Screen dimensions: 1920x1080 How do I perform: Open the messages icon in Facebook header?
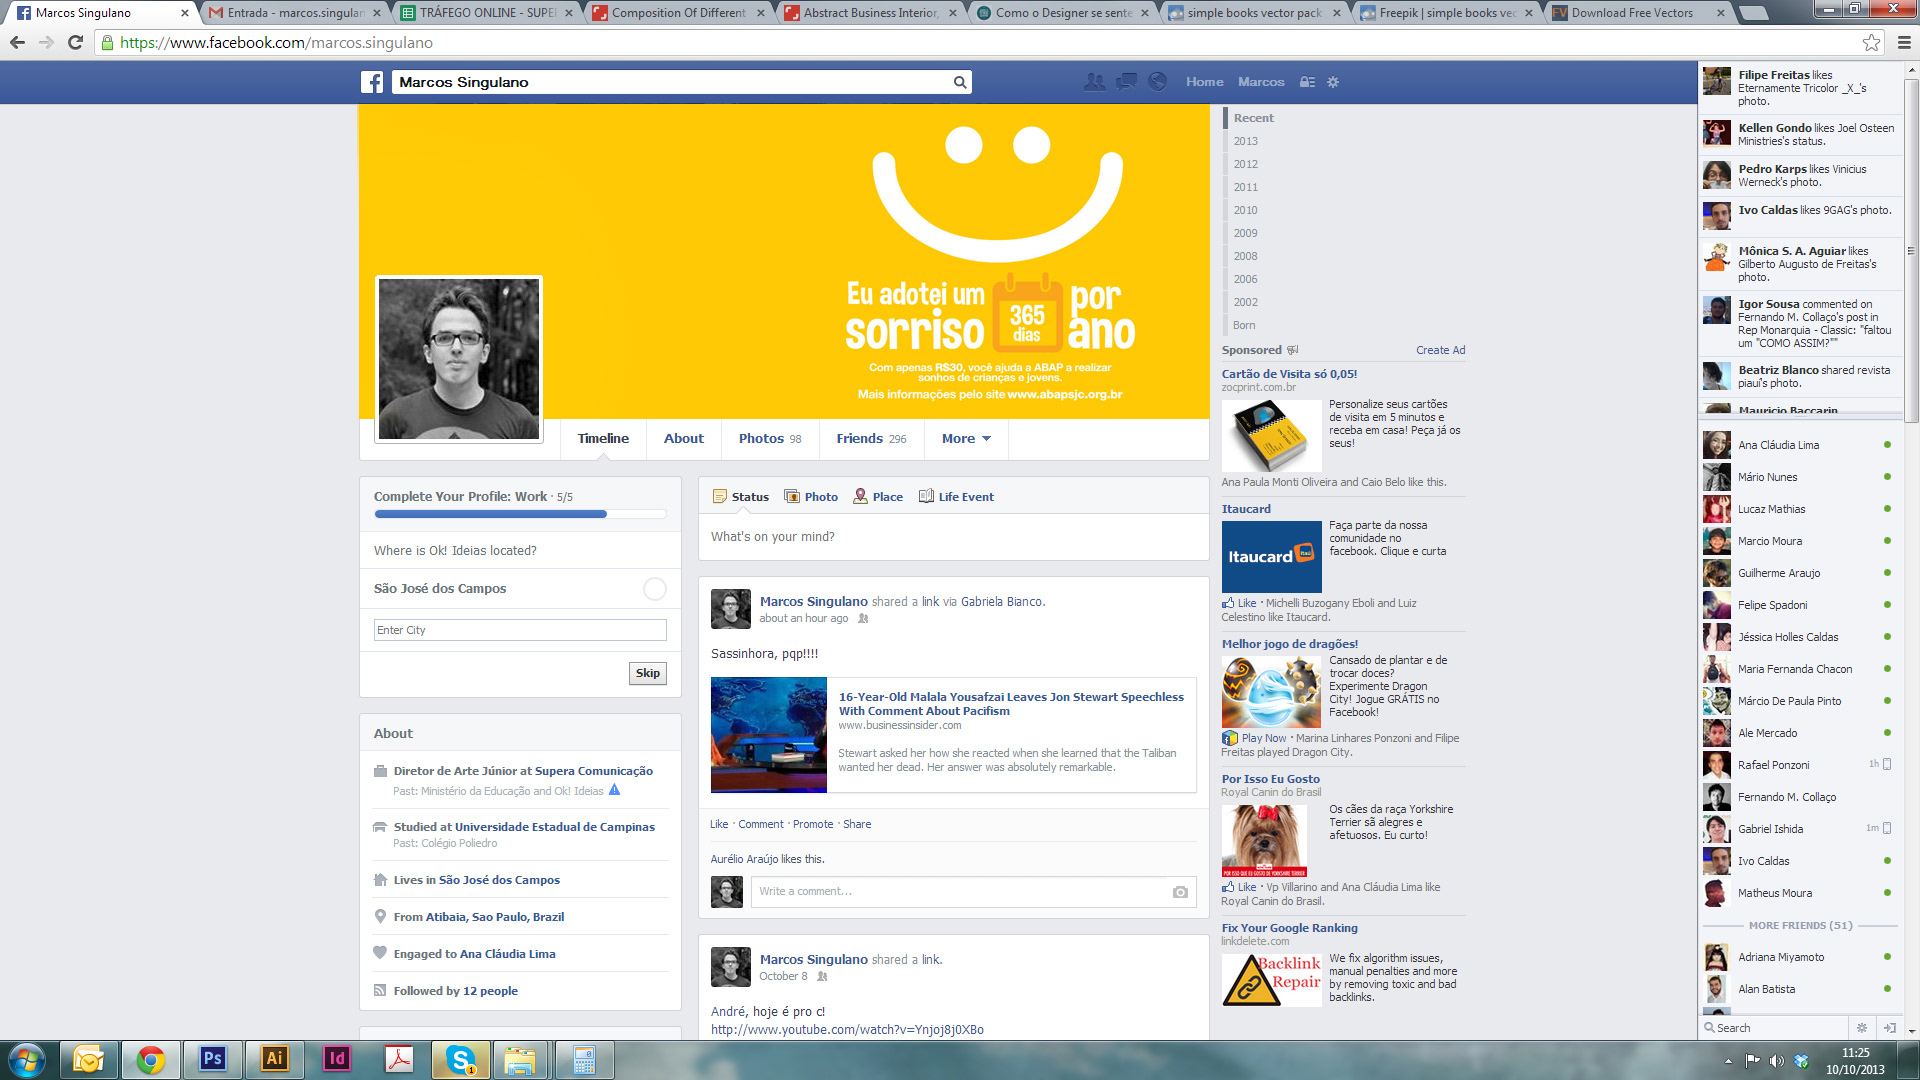1126,82
